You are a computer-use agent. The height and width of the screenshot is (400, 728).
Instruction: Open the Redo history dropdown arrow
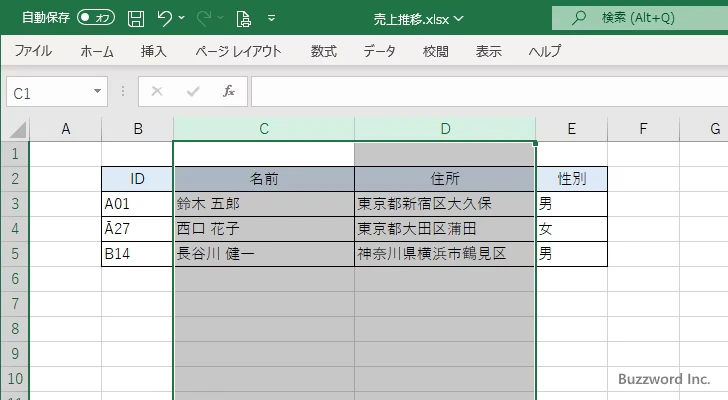[x=221, y=18]
